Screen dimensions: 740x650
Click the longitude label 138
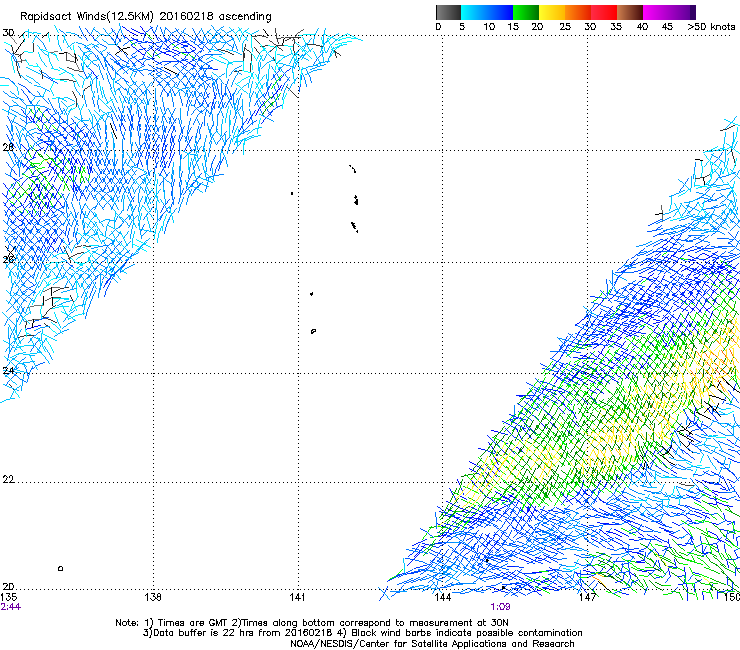[152, 597]
